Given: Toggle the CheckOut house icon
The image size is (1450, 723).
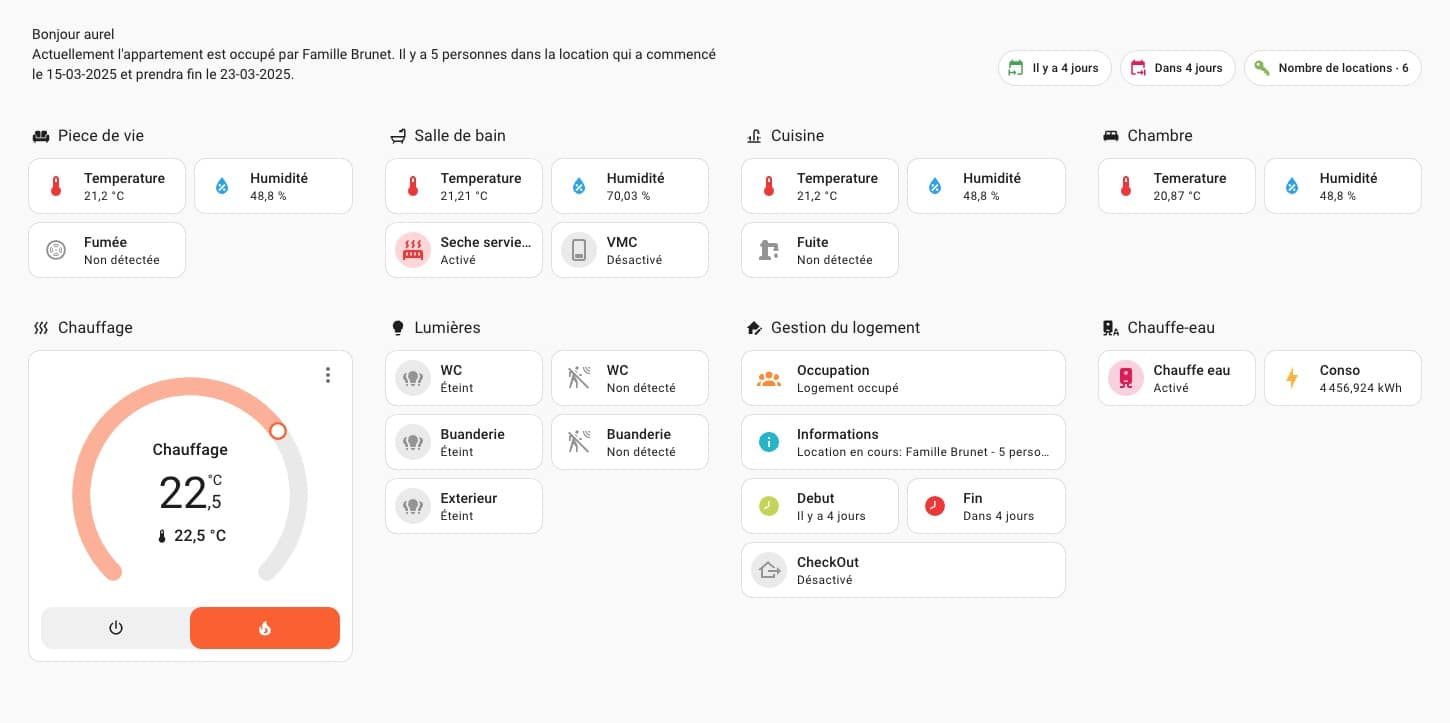Looking at the screenshot, I should (768, 570).
